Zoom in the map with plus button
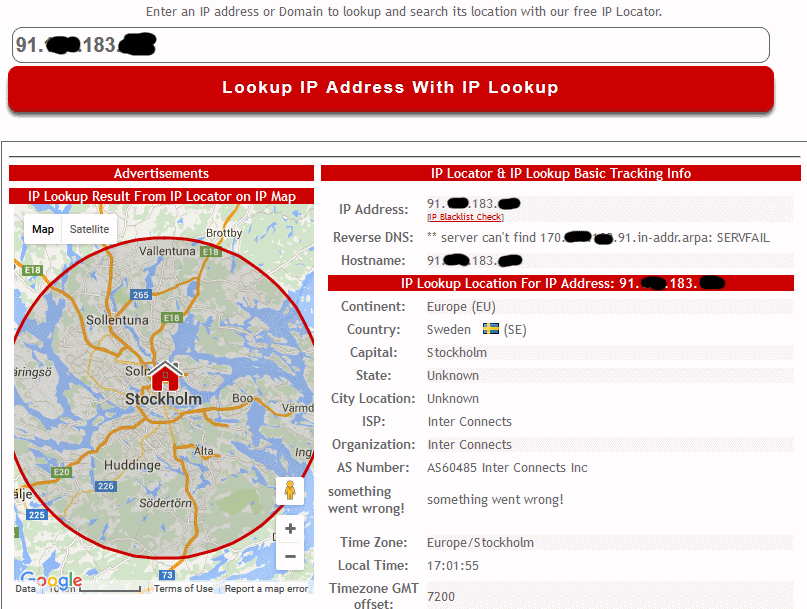 tap(290, 529)
